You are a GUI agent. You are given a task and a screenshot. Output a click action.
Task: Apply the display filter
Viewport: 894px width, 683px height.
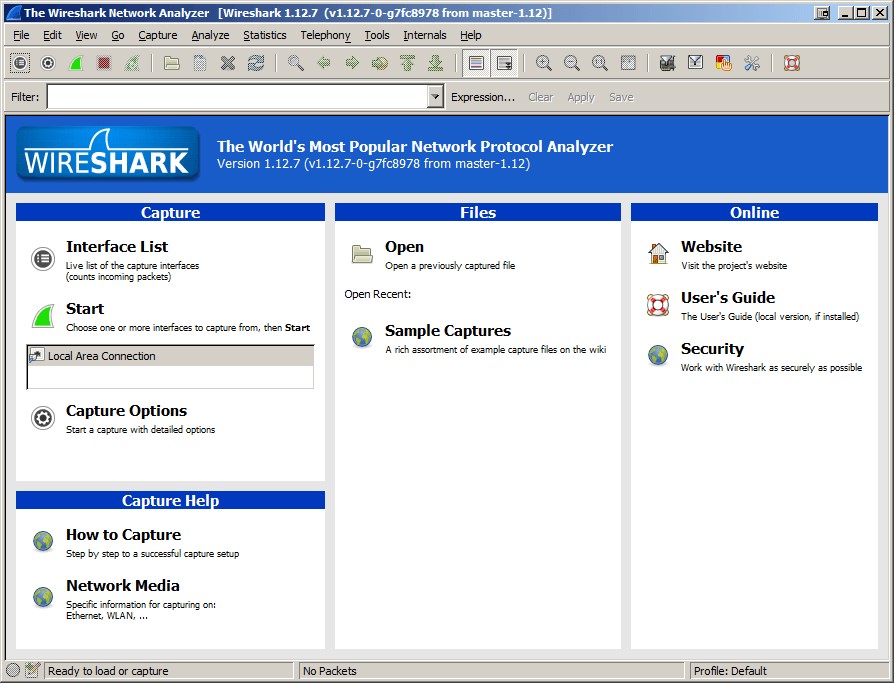(x=580, y=97)
